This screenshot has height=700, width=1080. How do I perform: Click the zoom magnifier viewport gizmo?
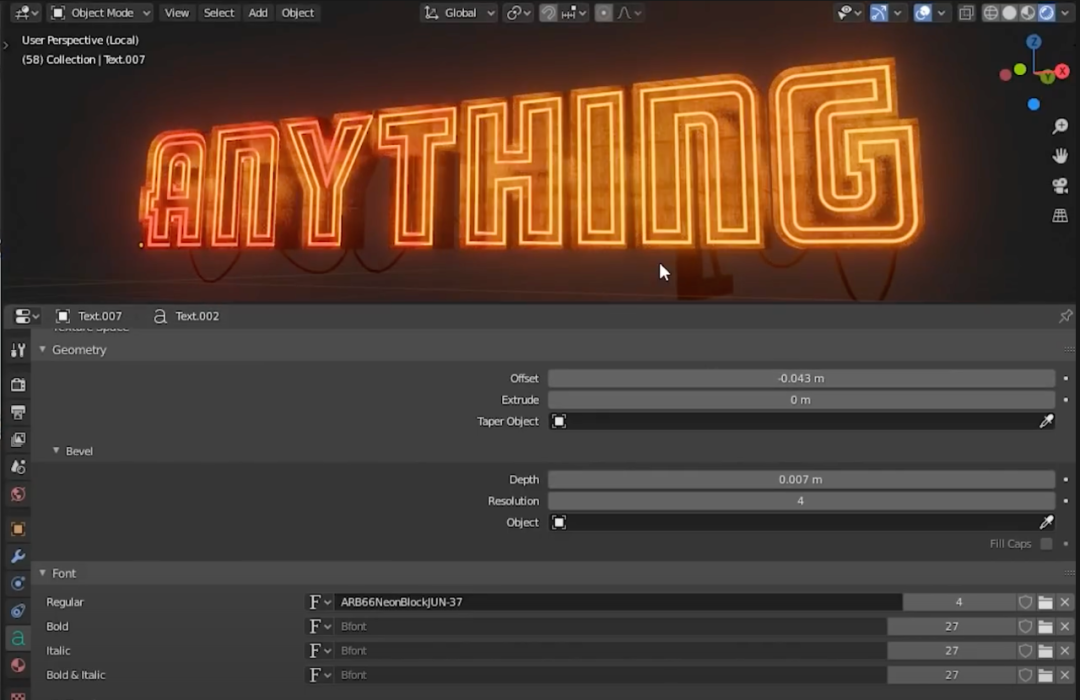(1060, 126)
